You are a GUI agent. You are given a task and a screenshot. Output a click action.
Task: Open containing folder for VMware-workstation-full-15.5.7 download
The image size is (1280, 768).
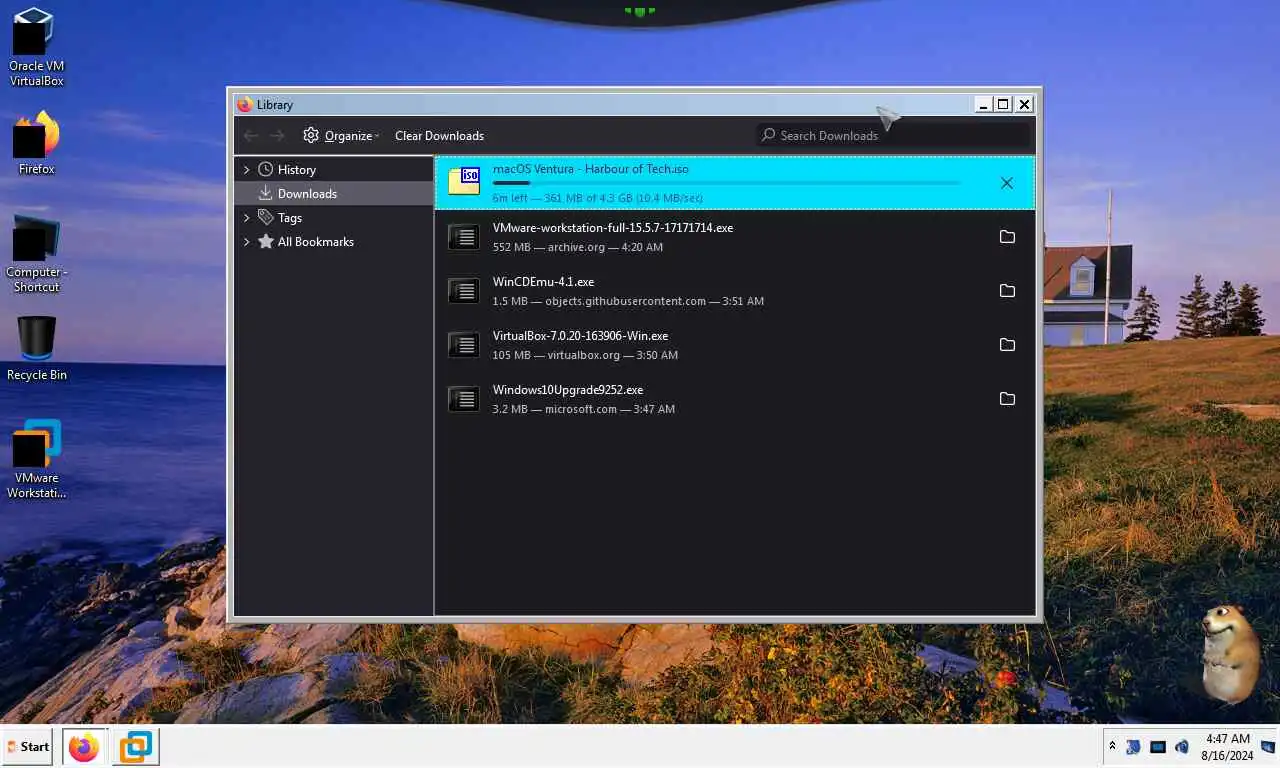(1007, 237)
